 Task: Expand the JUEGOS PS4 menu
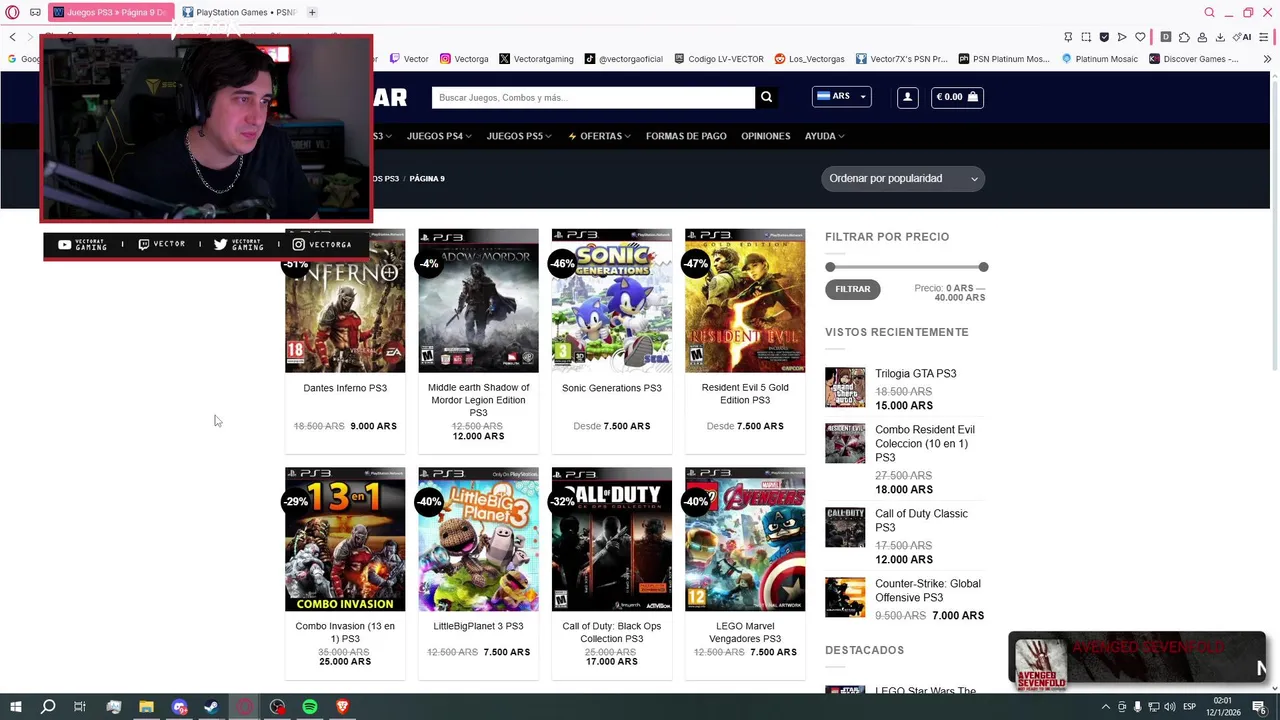click(x=438, y=136)
